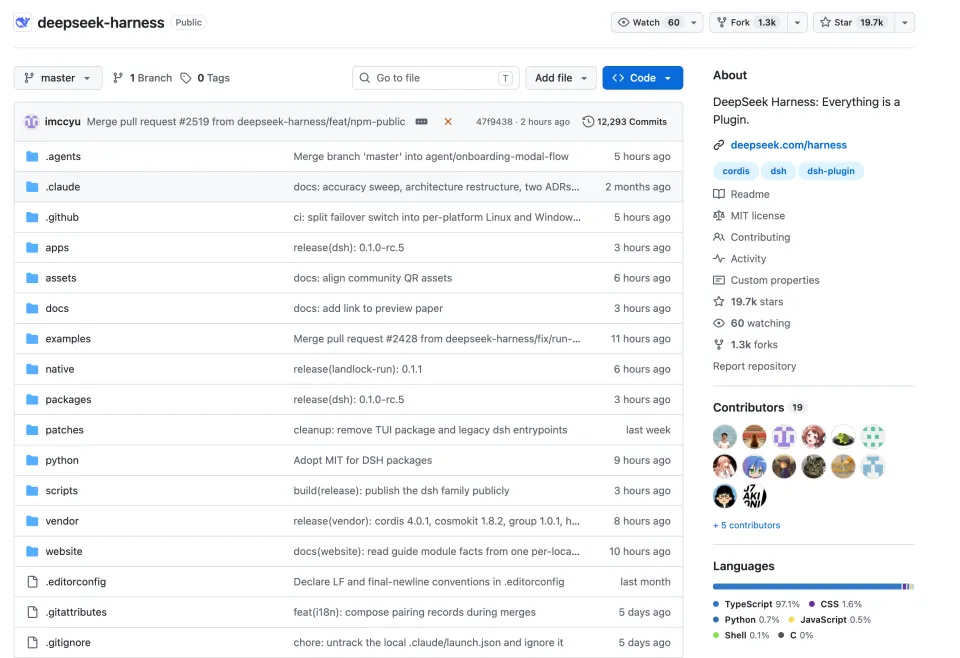The width and height of the screenshot is (960, 658).
Task: Click the branch icon beside 1 Branch
Action: click(118, 78)
